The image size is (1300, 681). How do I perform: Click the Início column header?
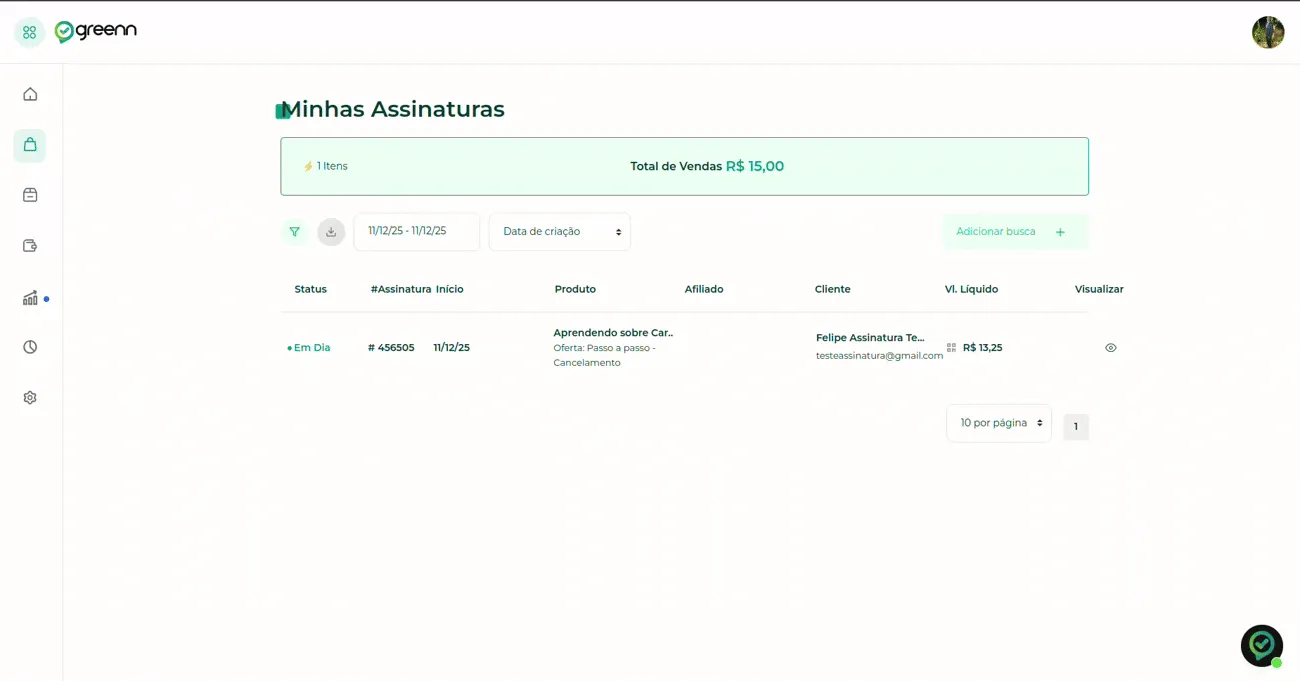pos(450,289)
